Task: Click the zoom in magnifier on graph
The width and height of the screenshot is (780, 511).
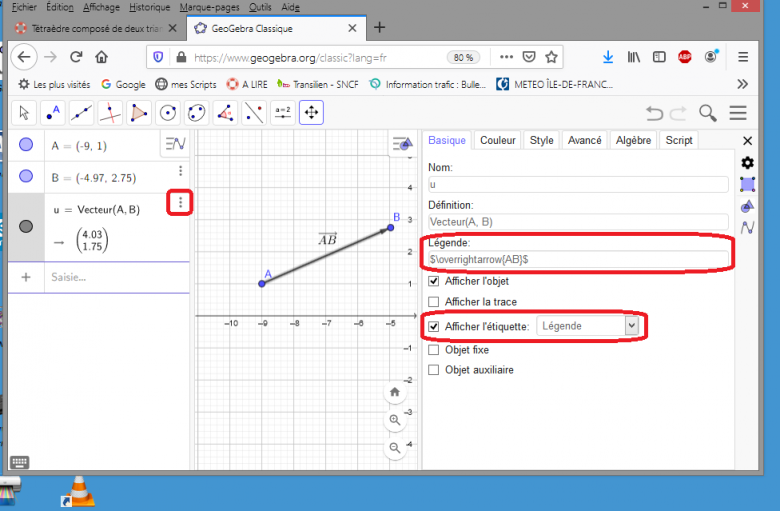Action: coord(396,420)
